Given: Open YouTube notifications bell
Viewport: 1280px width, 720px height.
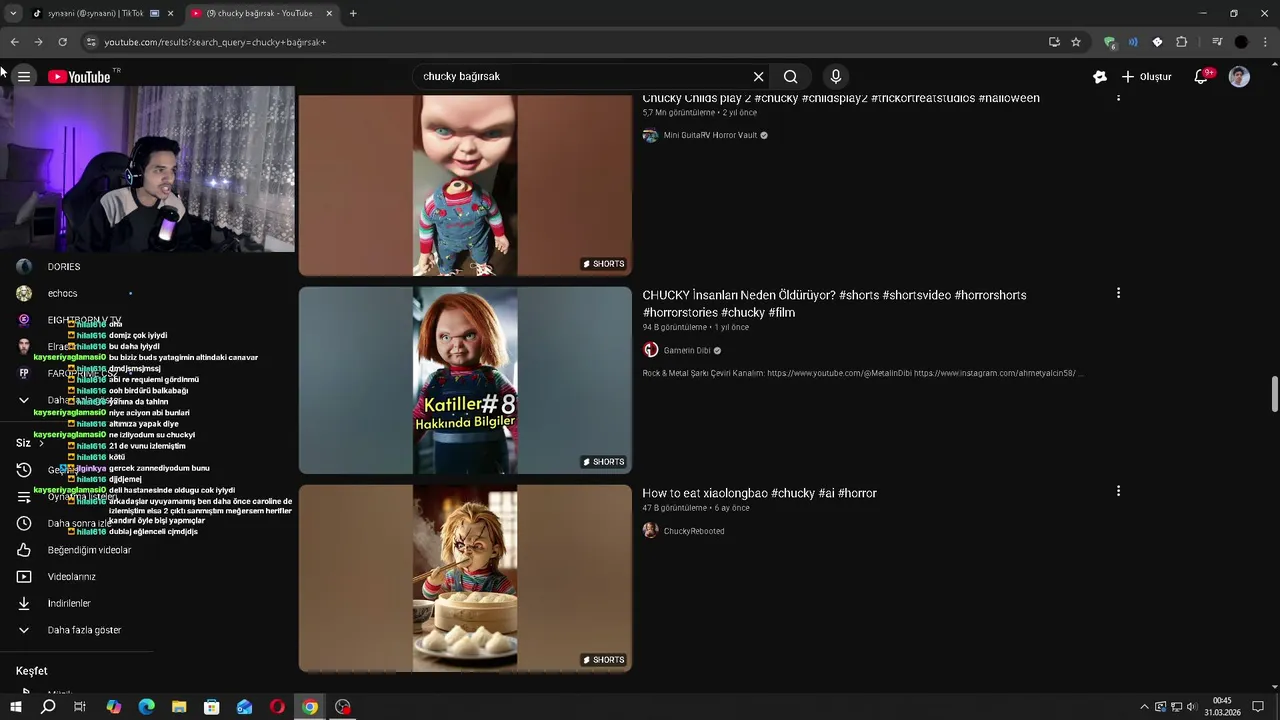Looking at the screenshot, I should pyautogui.click(x=1202, y=77).
